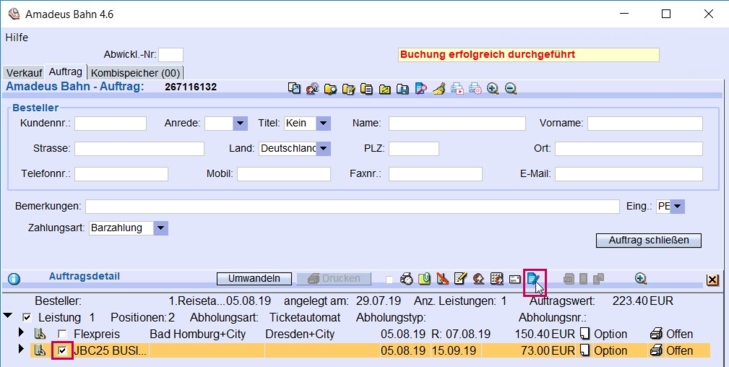Click the folder edit icon with pencil

point(348,88)
